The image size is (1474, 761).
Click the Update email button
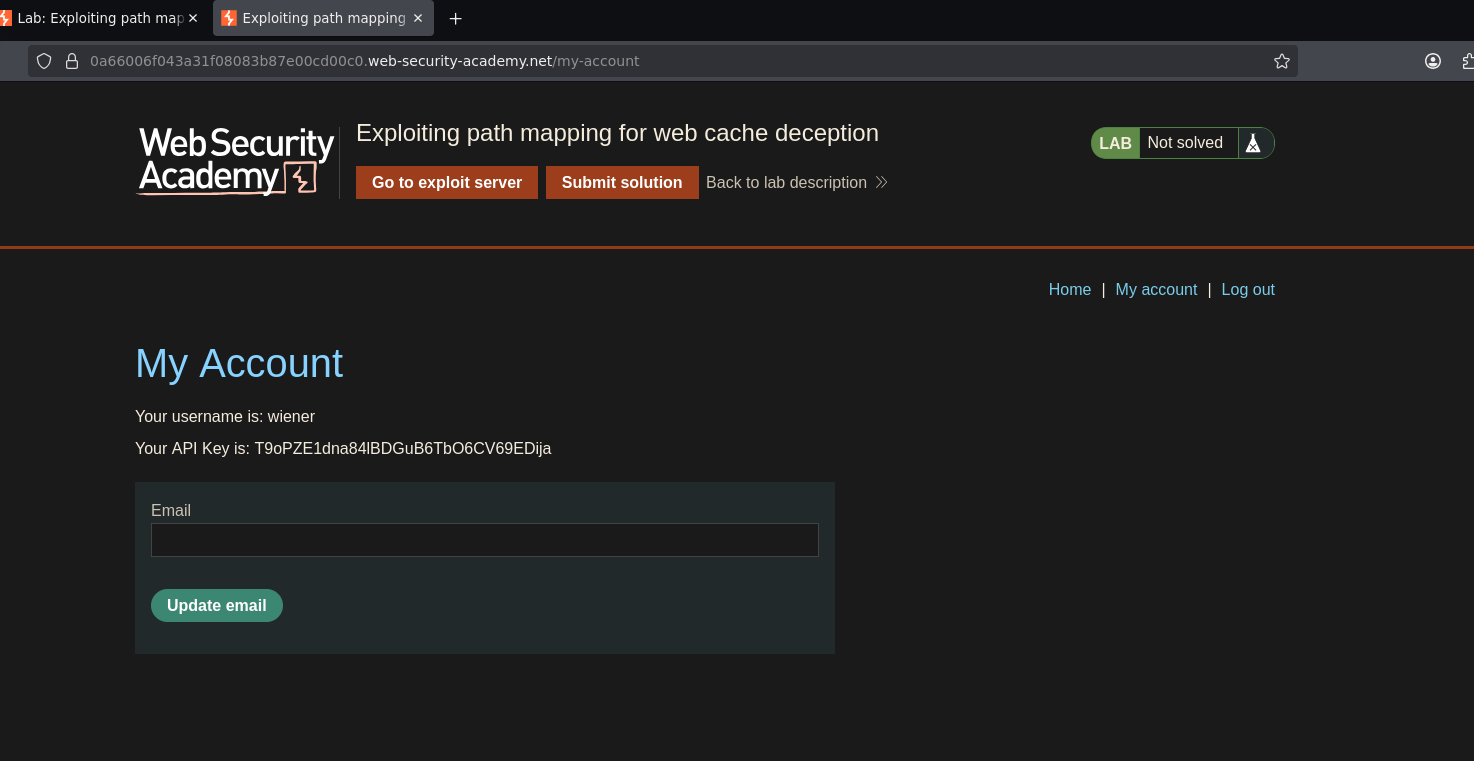(x=217, y=605)
